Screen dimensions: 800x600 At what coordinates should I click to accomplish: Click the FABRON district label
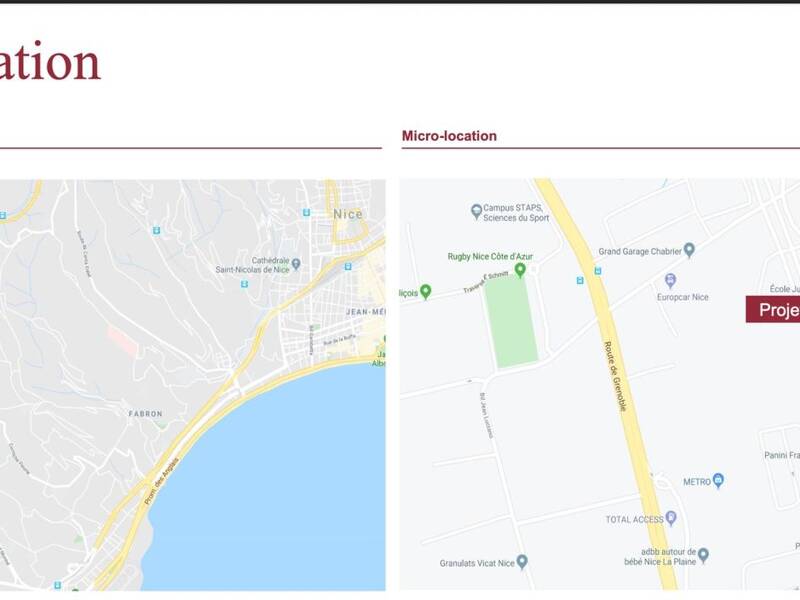coord(145,414)
